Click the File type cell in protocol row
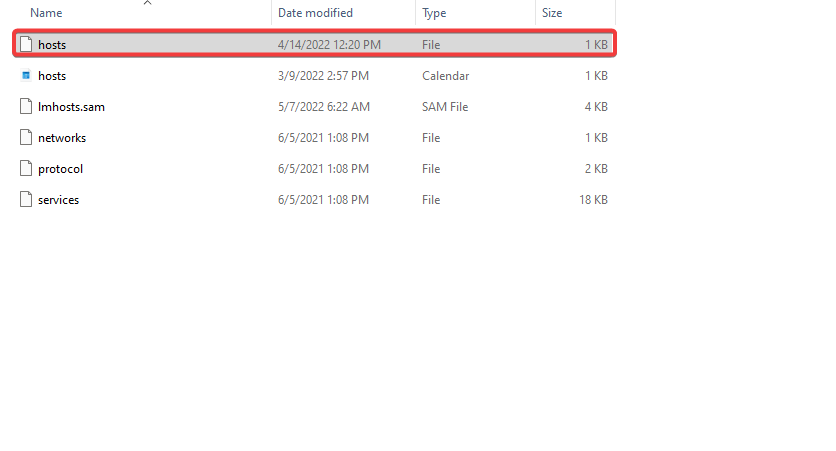Viewport: 836px width, 451px height. coord(431,168)
